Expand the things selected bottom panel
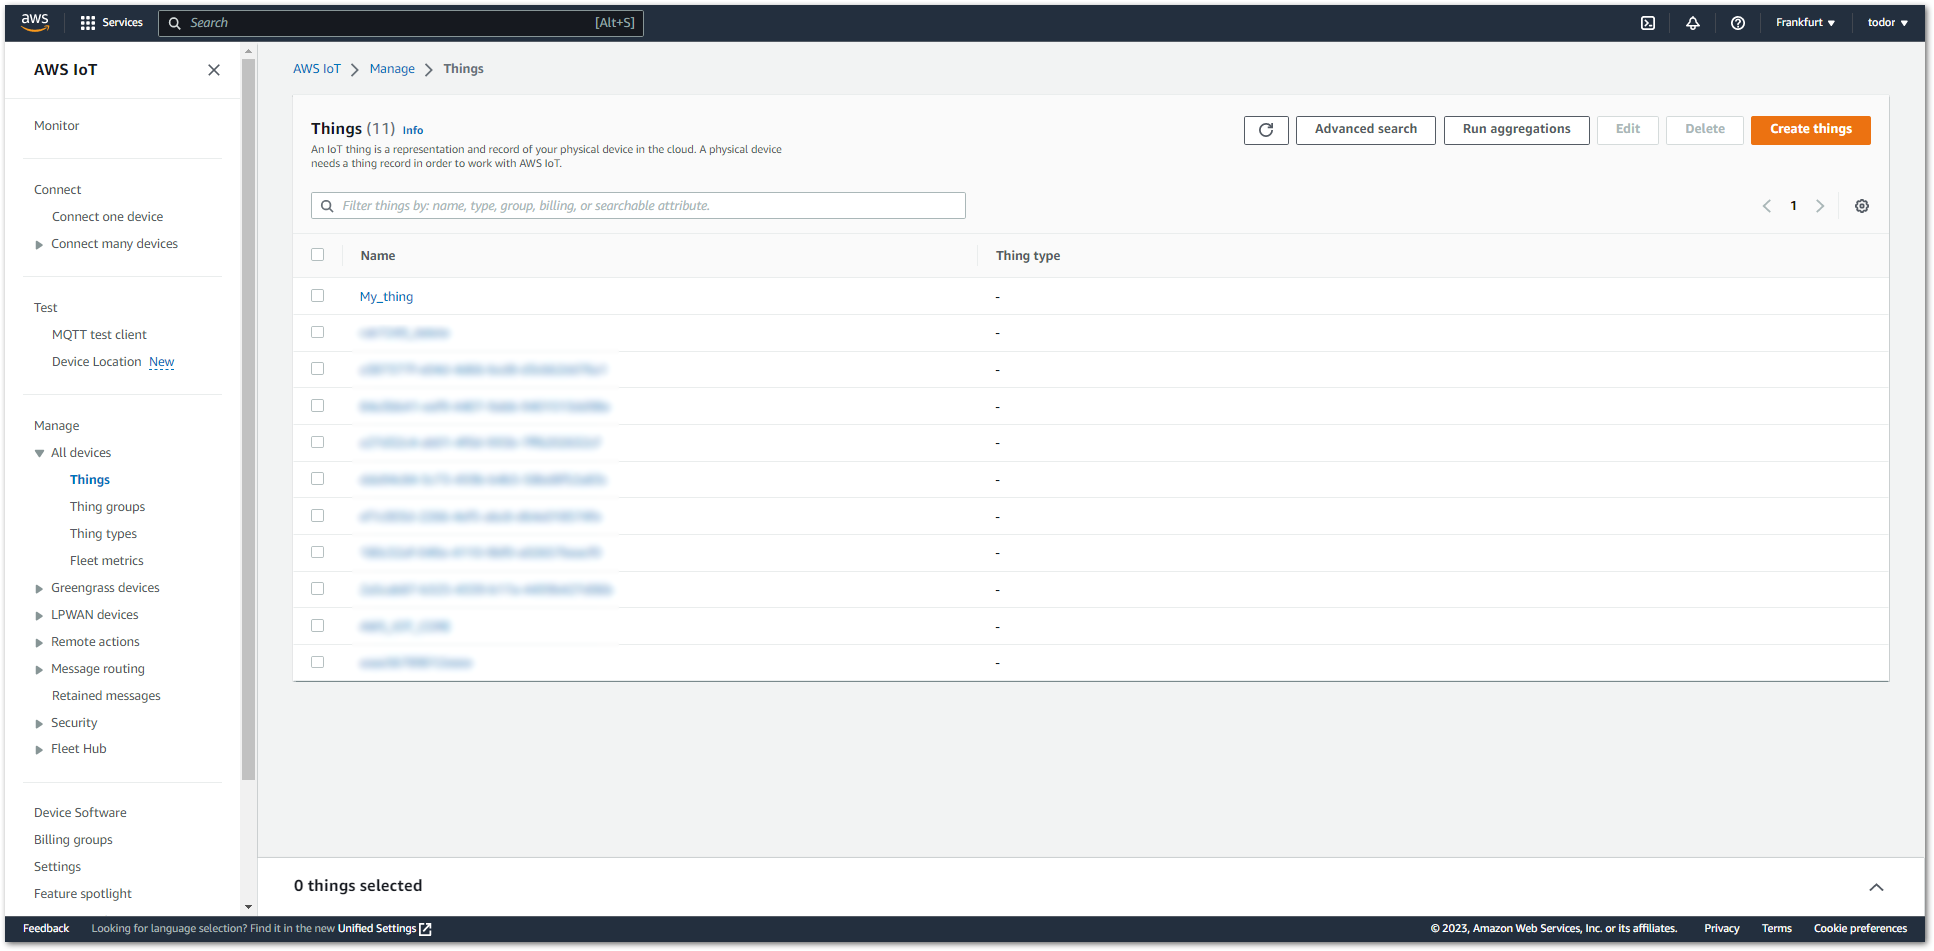The height and width of the screenshot is (951, 1934). click(1877, 887)
